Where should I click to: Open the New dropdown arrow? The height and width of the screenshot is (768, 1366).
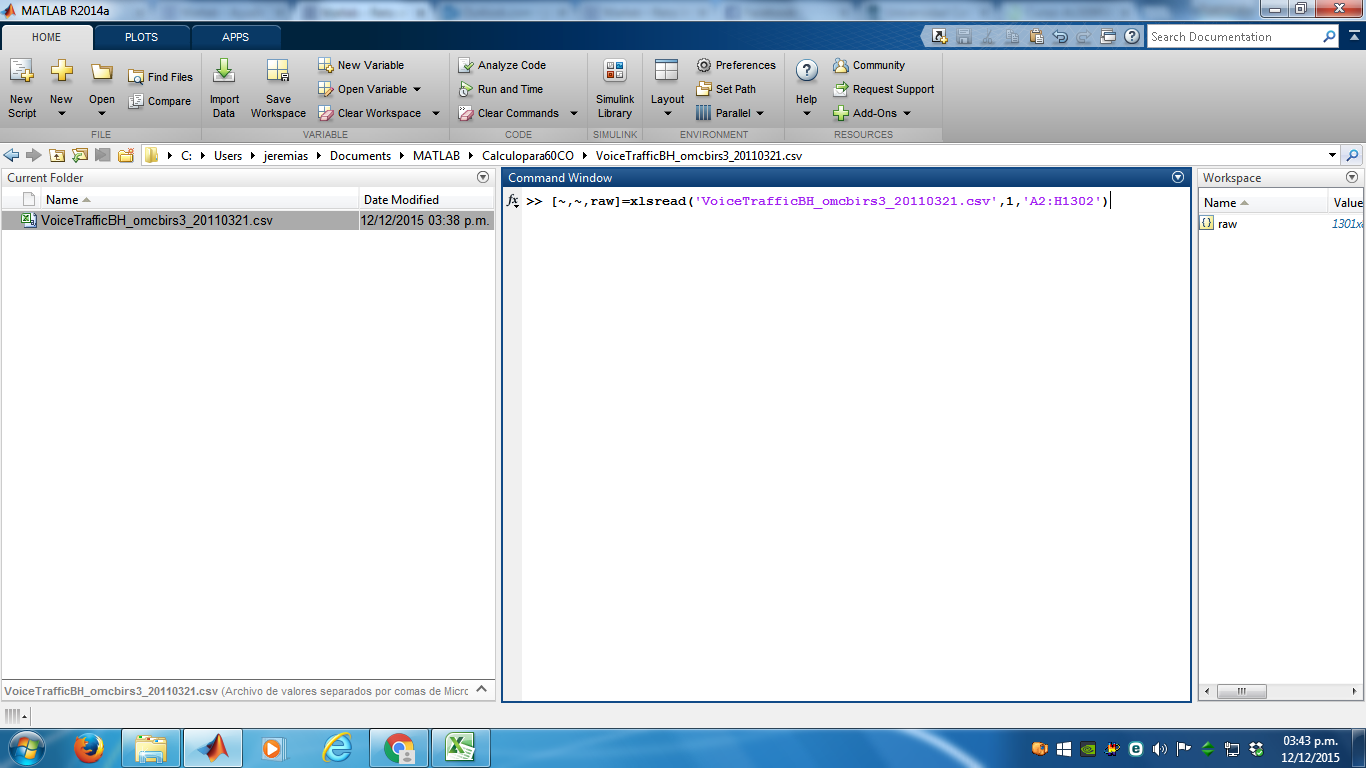[x=61, y=113]
